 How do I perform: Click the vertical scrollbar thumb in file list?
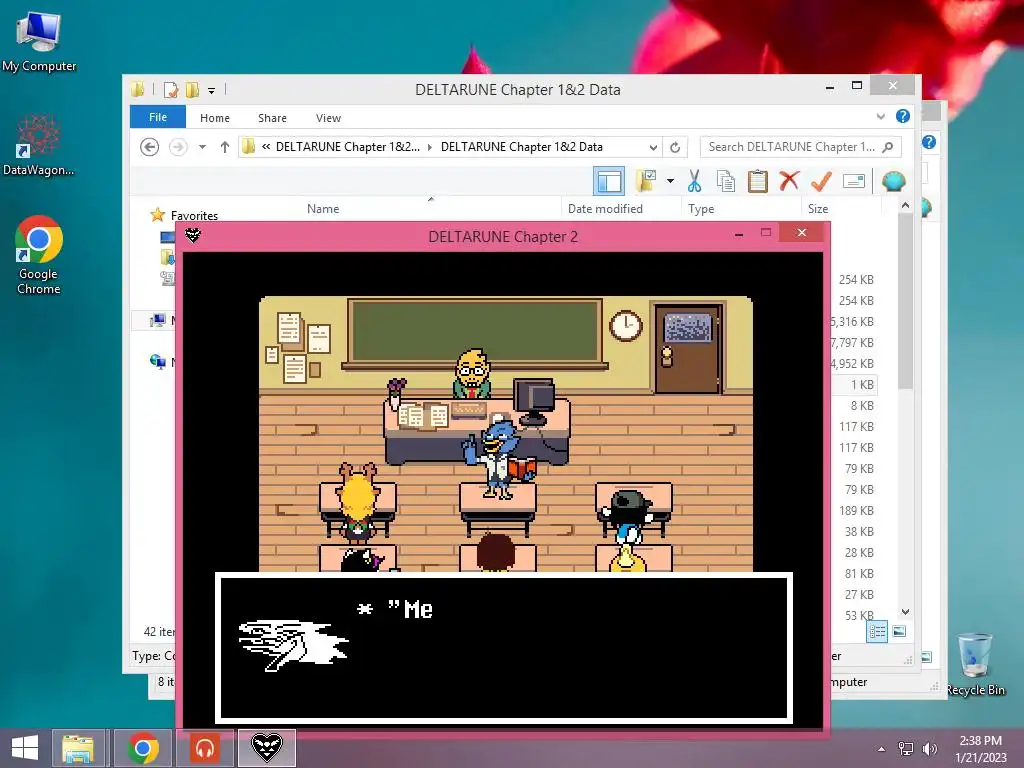click(905, 302)
